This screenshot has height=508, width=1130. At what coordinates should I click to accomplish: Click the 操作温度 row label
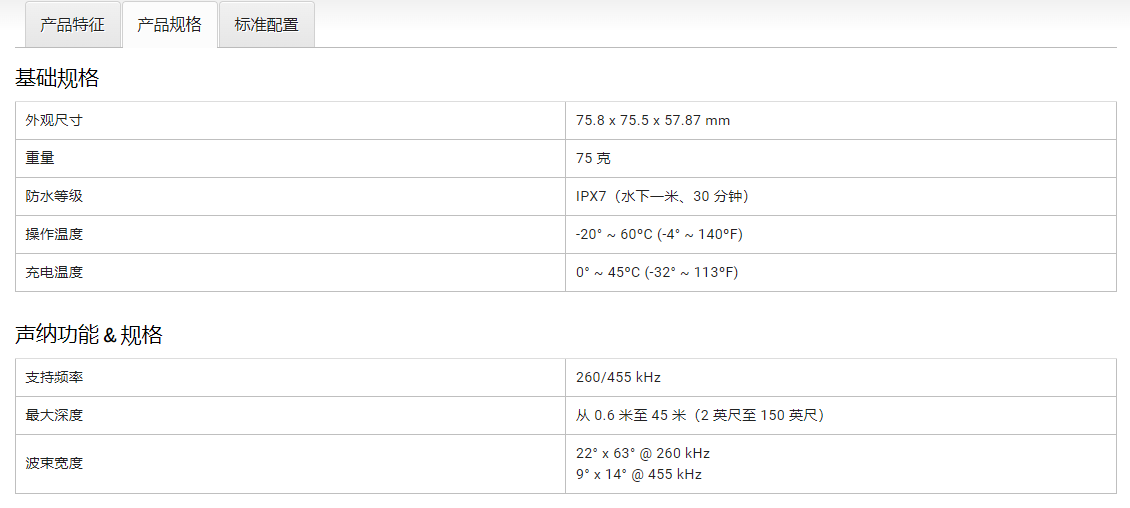[x=54, y=234]
